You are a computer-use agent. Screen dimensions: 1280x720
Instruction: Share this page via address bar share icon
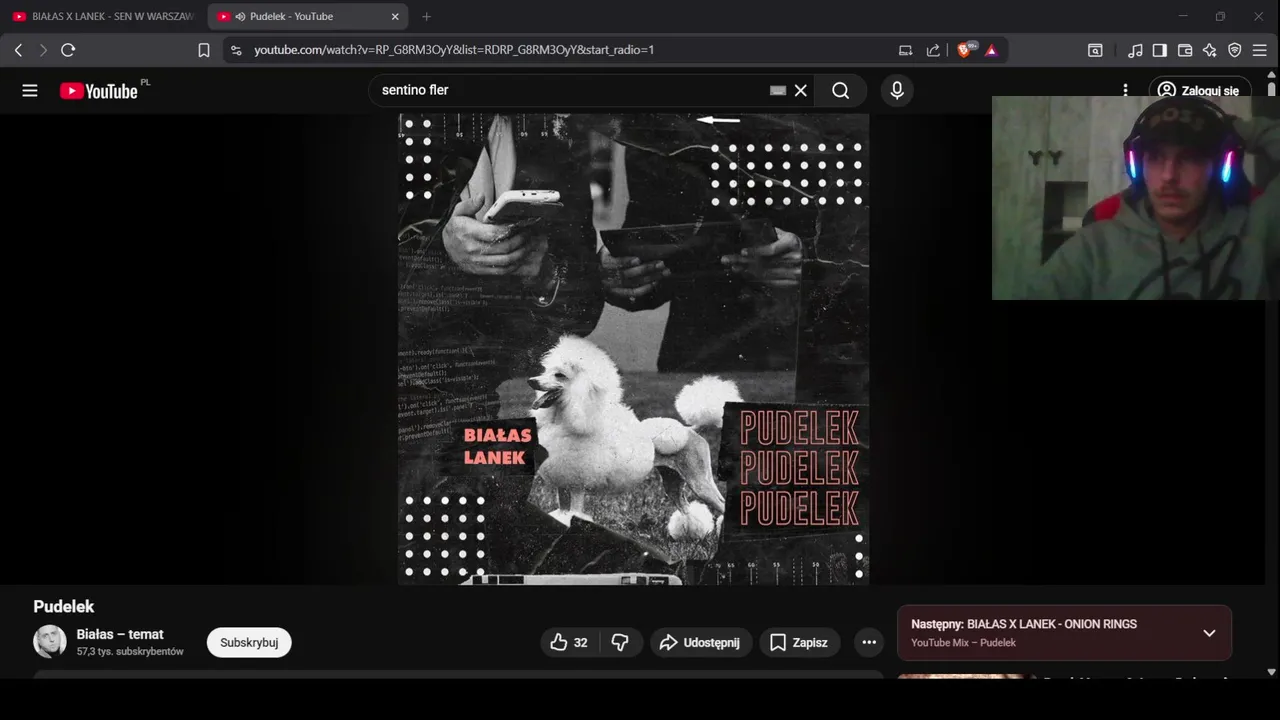click(x=933, y=50)
